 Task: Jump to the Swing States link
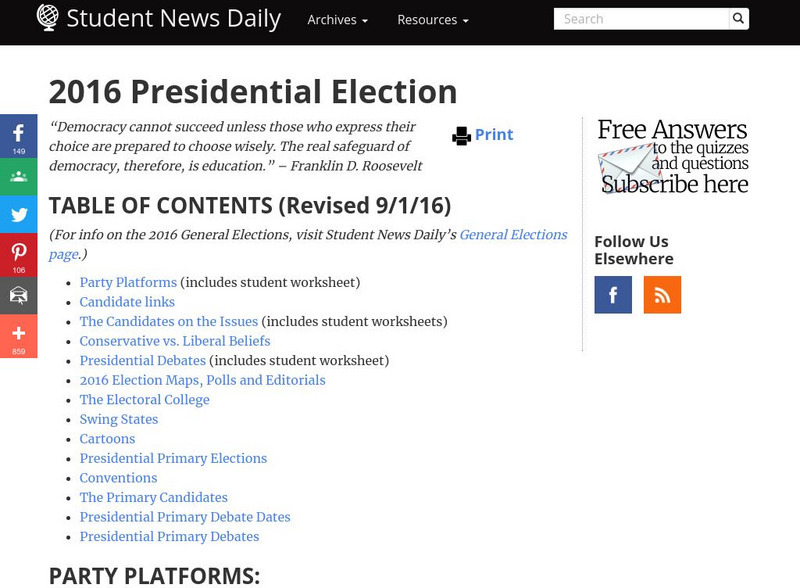point(119,420)
